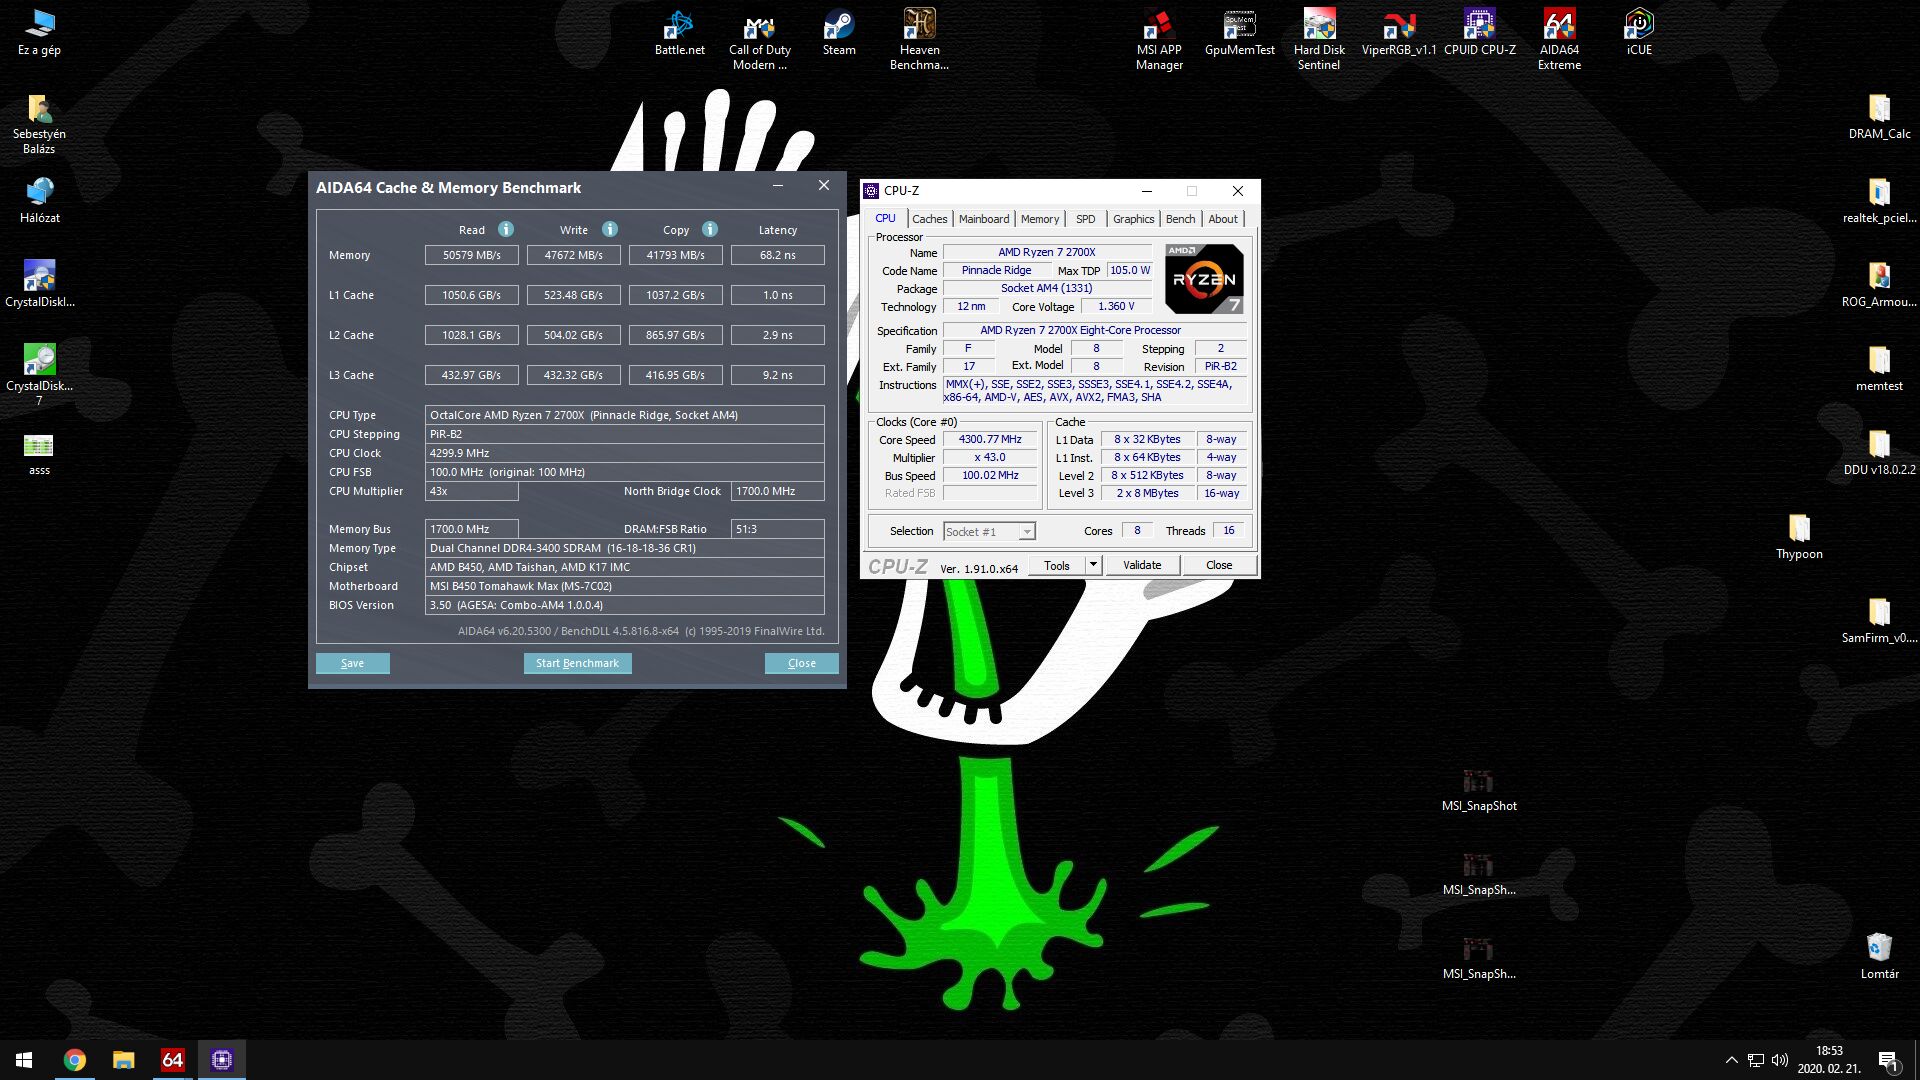Click the Motherboard field MSI B450 Tomahawk Max

tap(625, 586)
